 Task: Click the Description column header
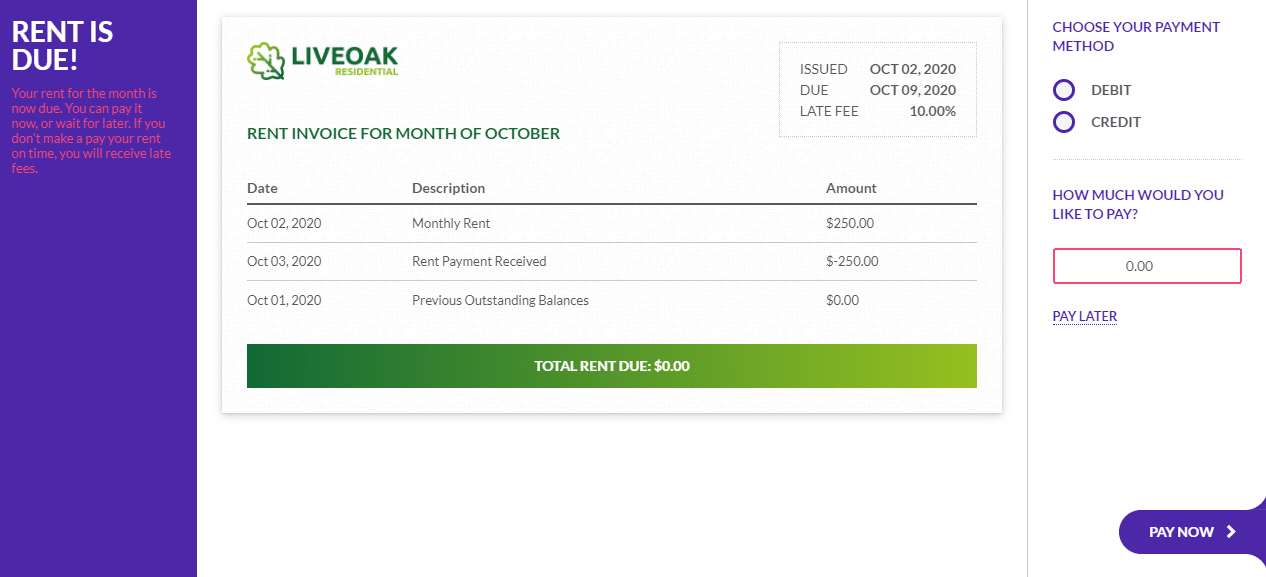[448, 188]
